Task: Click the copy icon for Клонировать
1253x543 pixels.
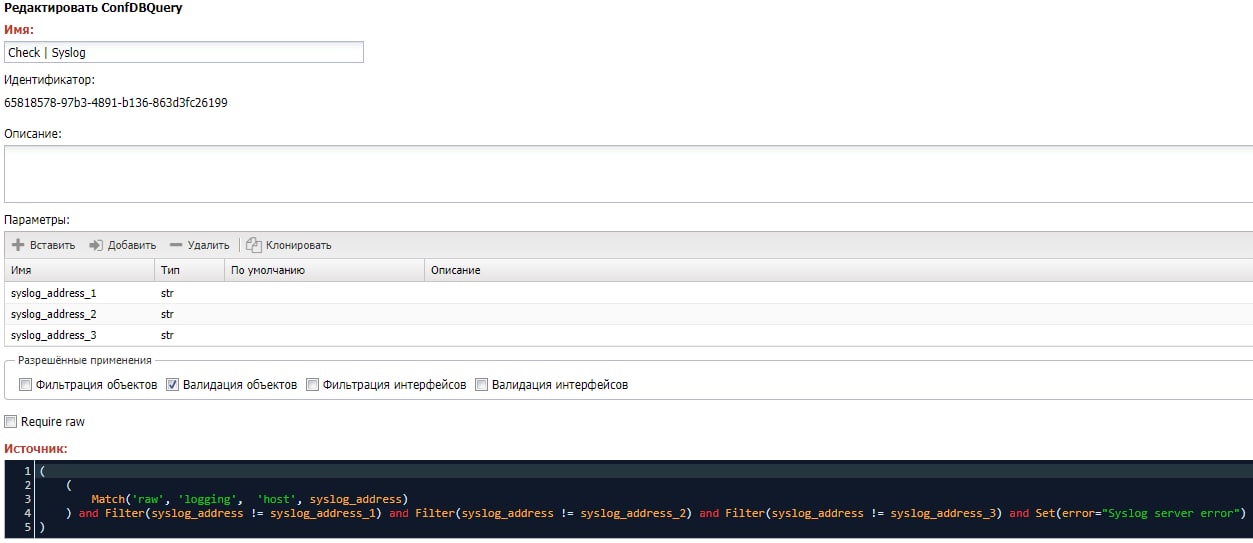Action: [x=254, y=245]
